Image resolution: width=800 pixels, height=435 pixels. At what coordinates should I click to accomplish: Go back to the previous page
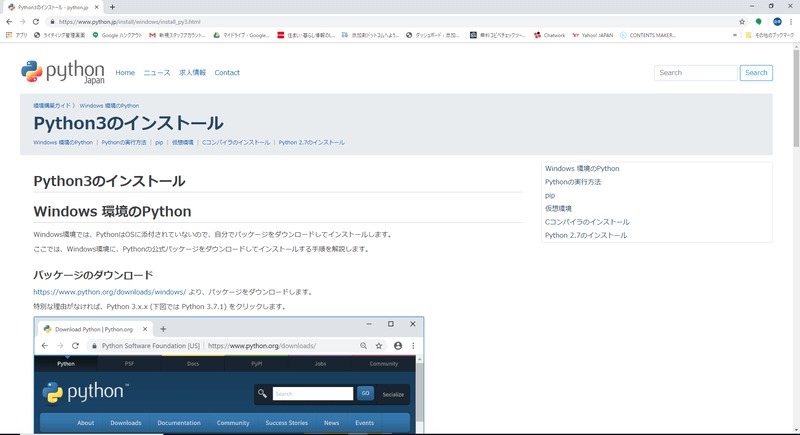[9, 22]
